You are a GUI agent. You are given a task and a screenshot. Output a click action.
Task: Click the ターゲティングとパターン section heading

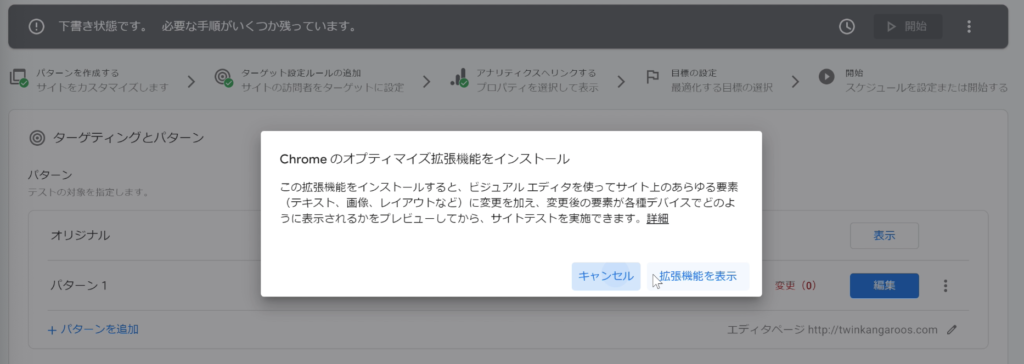(x=129, y=138)
